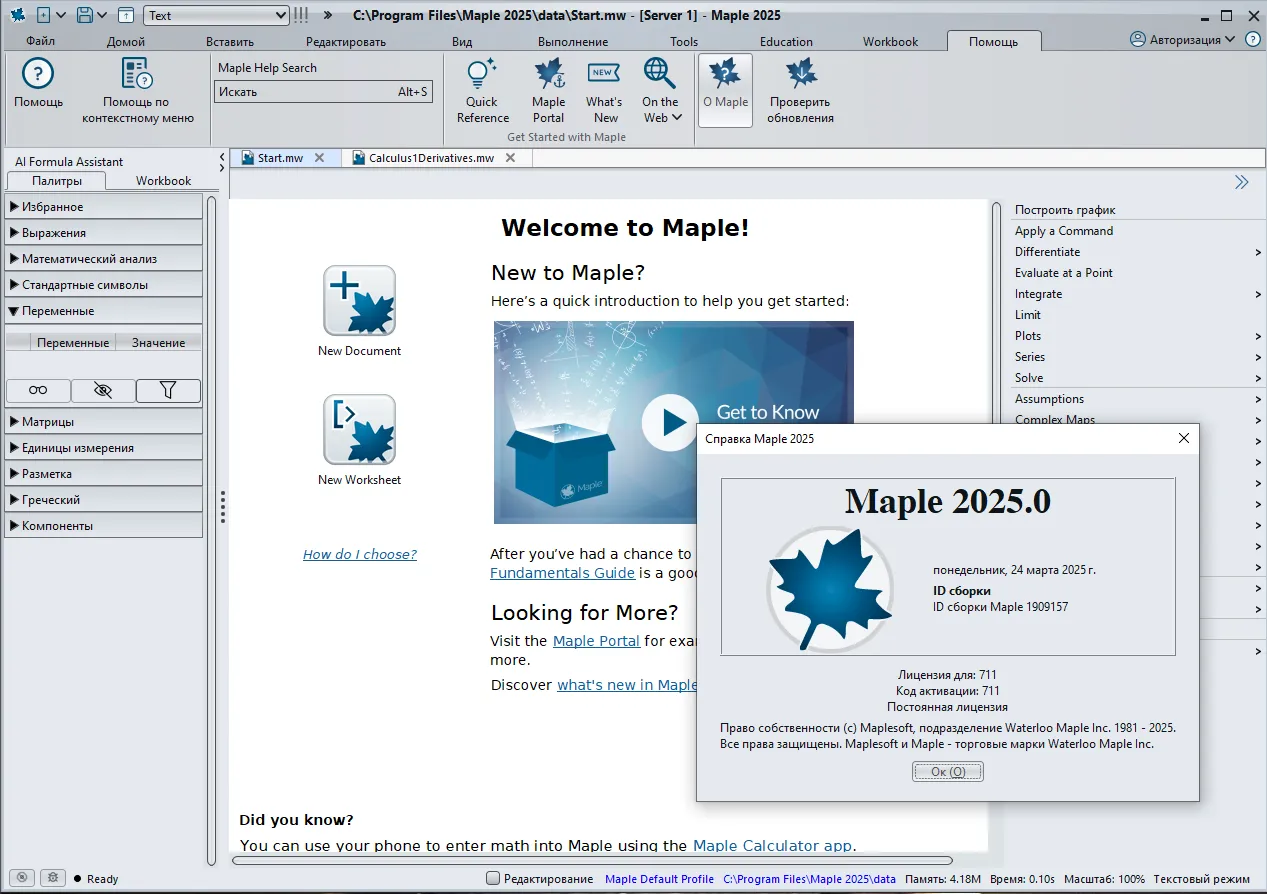1267x894 pixels.
Task: Click the text box icon beside save dropdown
Action: click(126, 15)
